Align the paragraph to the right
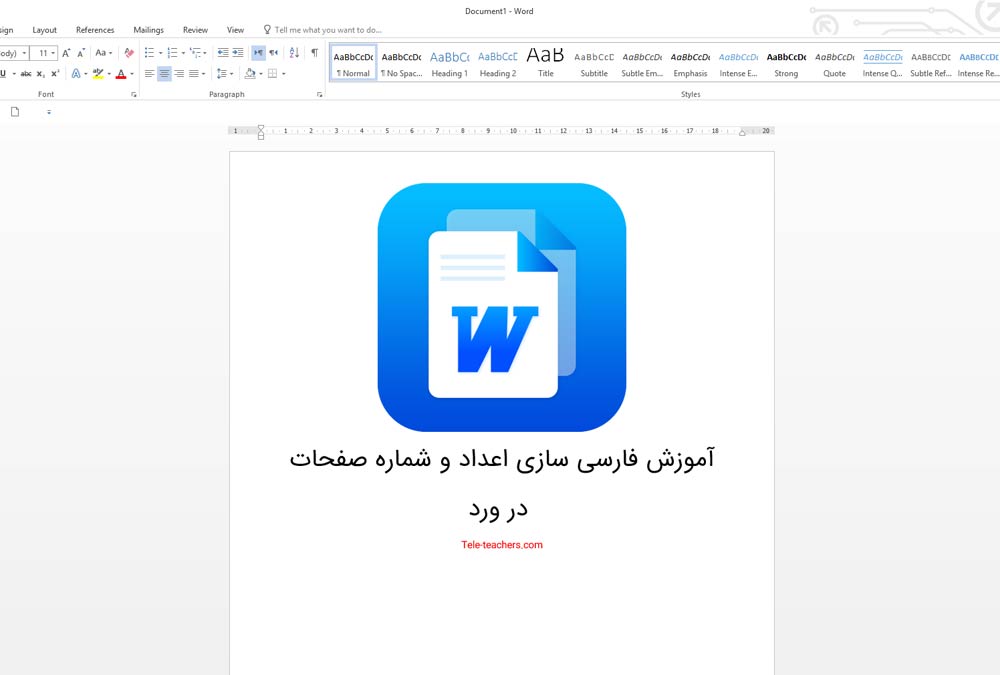Viewport: 1000px width, 675px height. tap(179, 74)
